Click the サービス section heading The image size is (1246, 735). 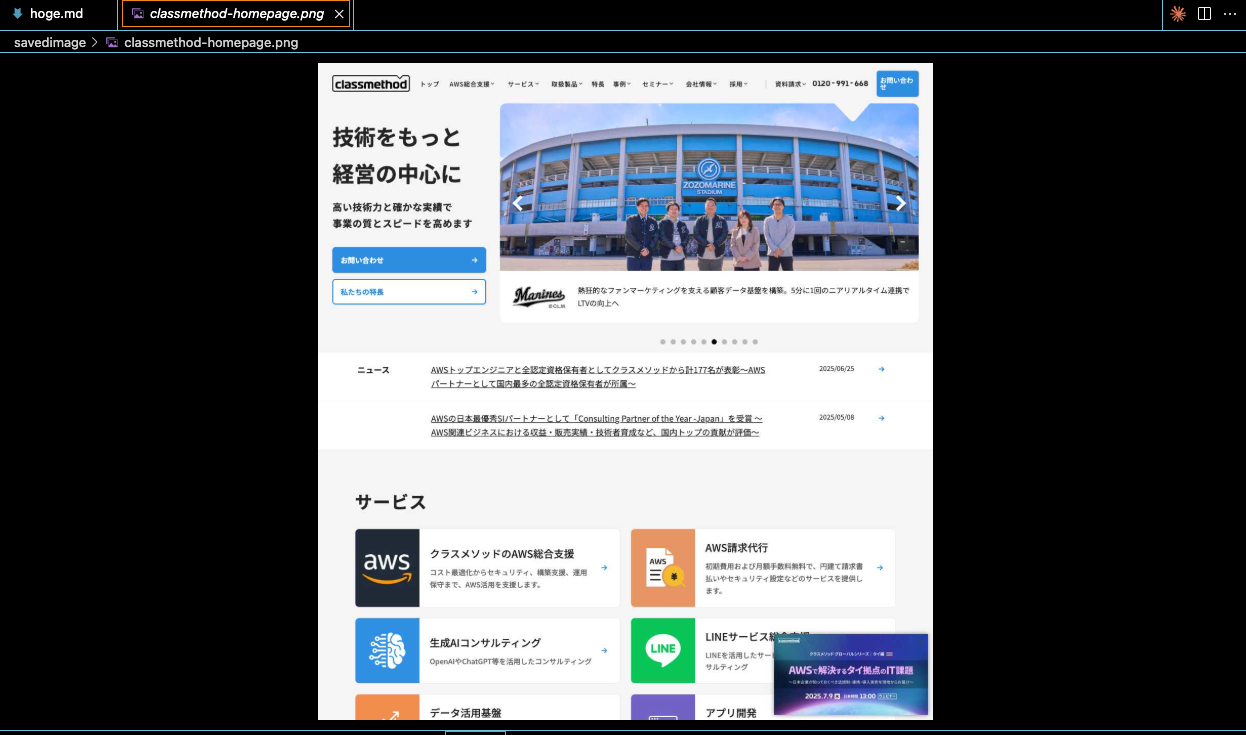click(390, 502)
